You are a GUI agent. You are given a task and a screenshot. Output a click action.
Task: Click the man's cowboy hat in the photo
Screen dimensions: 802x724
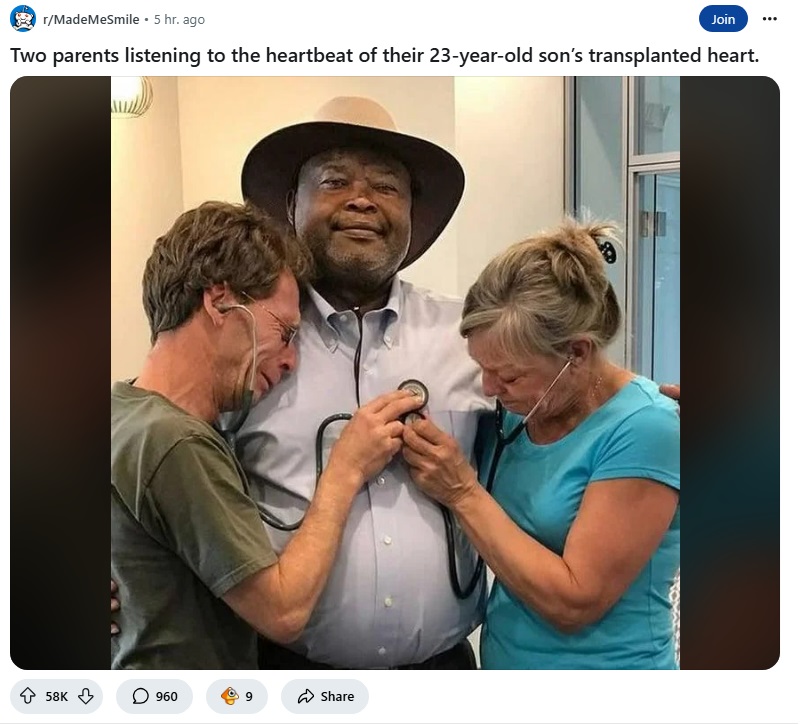click(353, 169)
